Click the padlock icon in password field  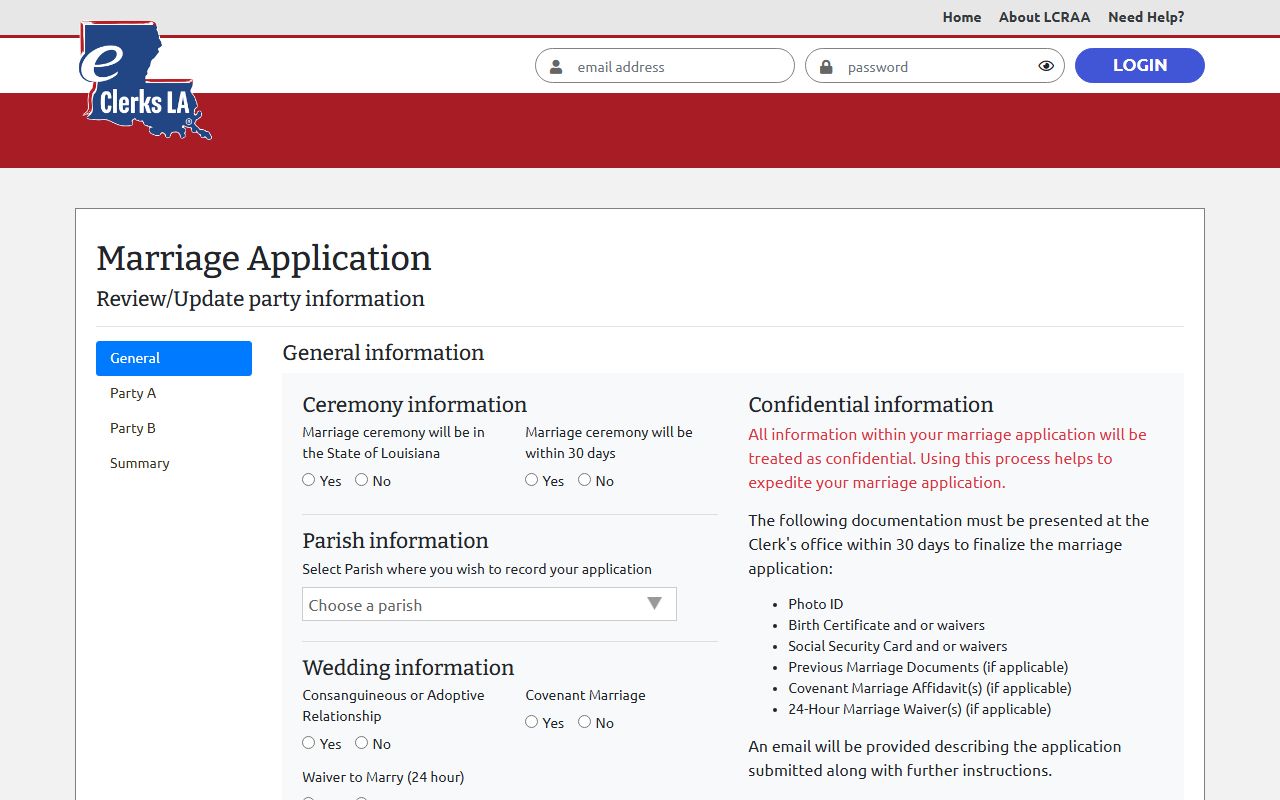(x=826, y=67)
